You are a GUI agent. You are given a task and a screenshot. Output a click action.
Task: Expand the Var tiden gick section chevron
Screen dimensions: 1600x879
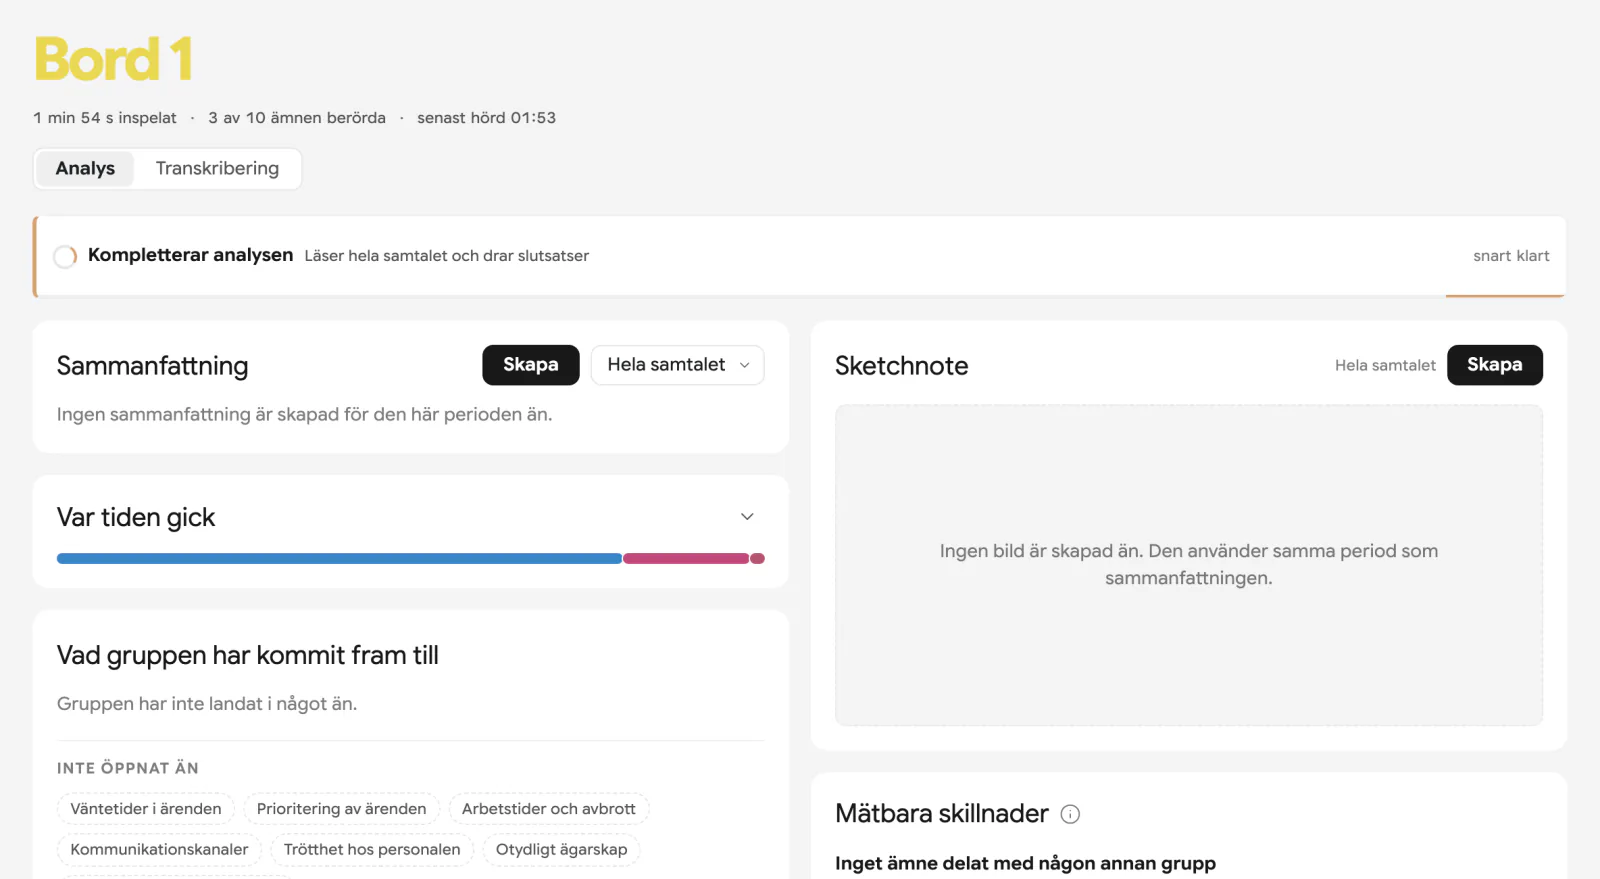747,517
